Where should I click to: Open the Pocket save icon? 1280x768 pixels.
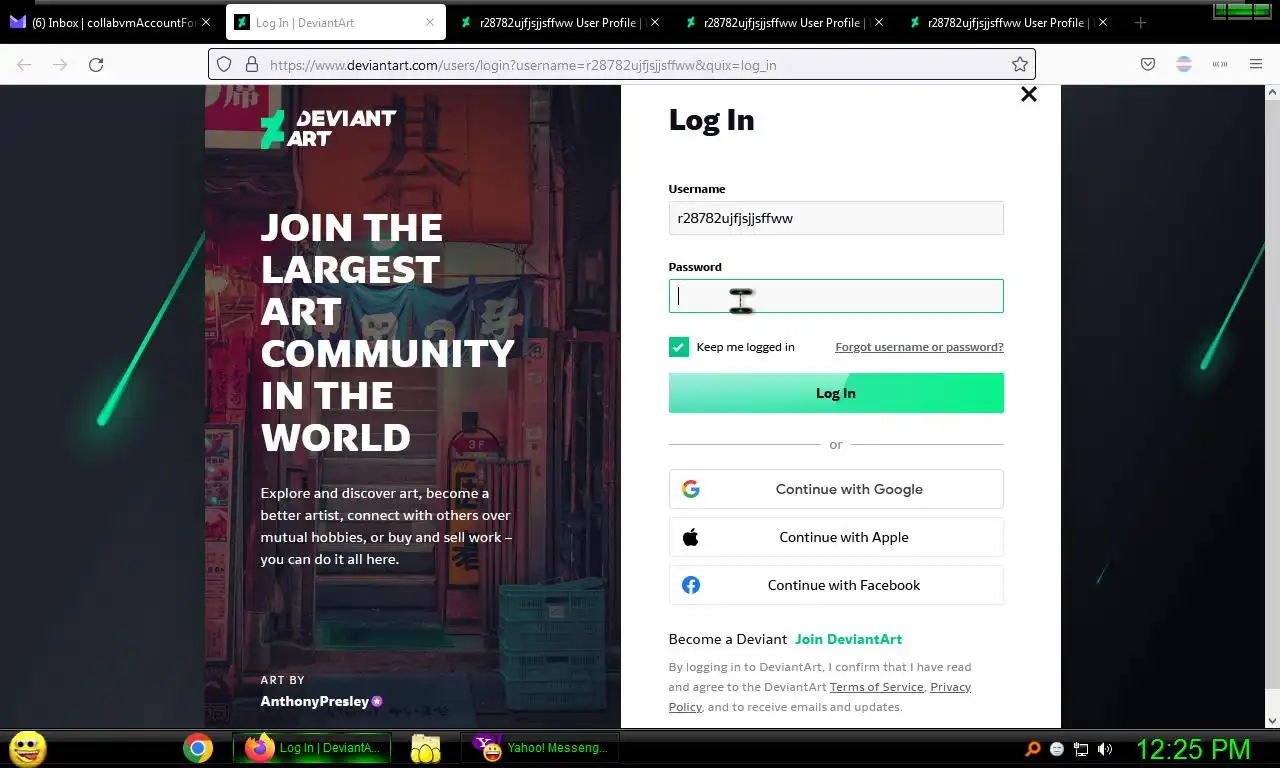[x=1148, y=64]
